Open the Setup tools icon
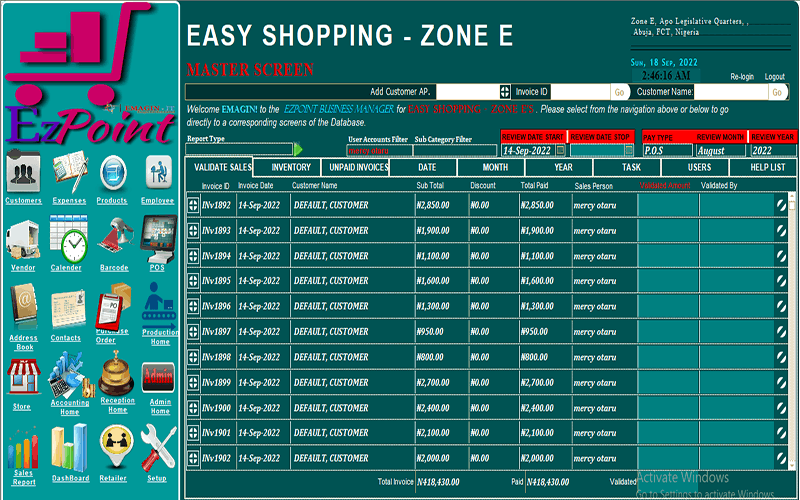Image resolution: width=800 pixels, height=500 pixels. click(157, 446)
